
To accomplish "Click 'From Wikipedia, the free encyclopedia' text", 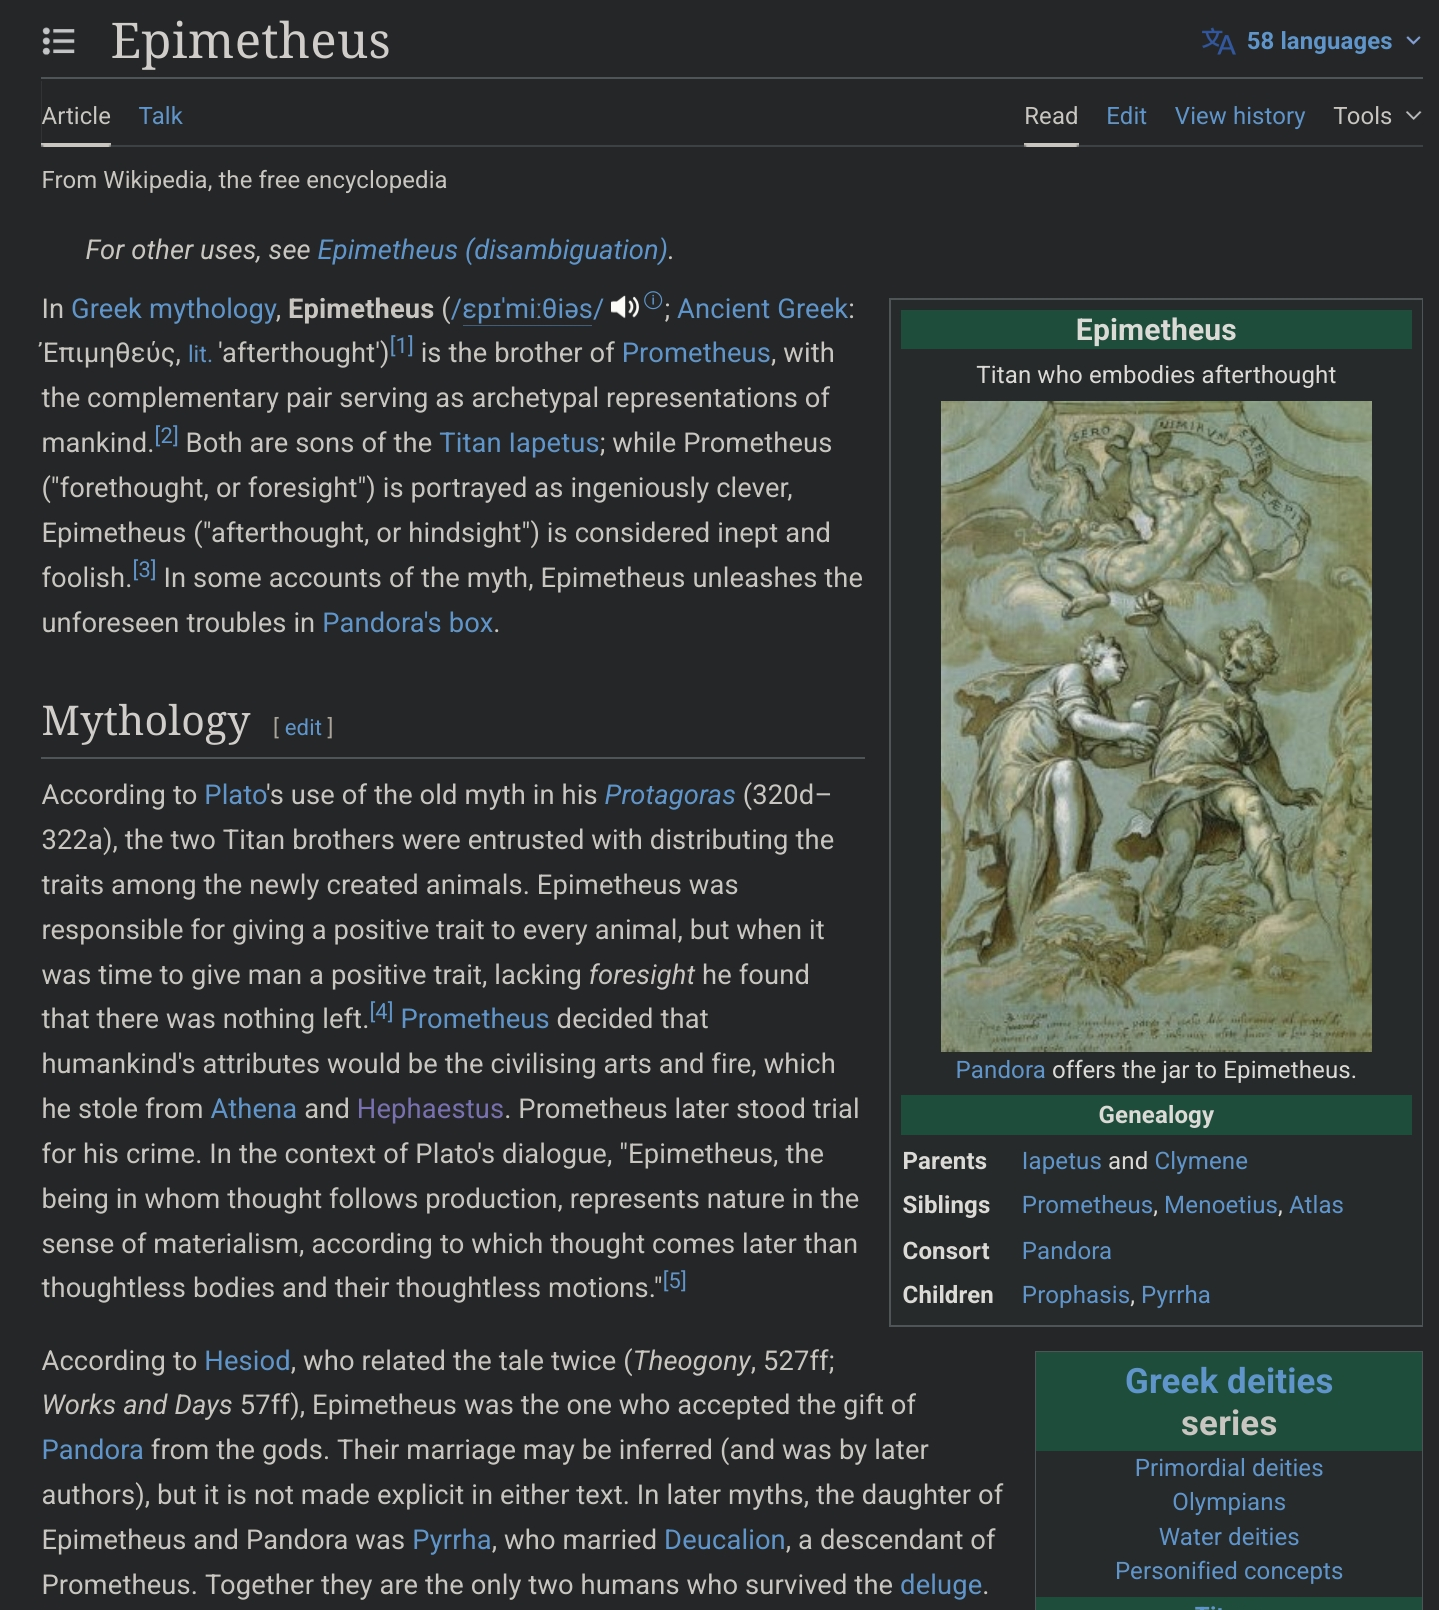I will 244,180.
